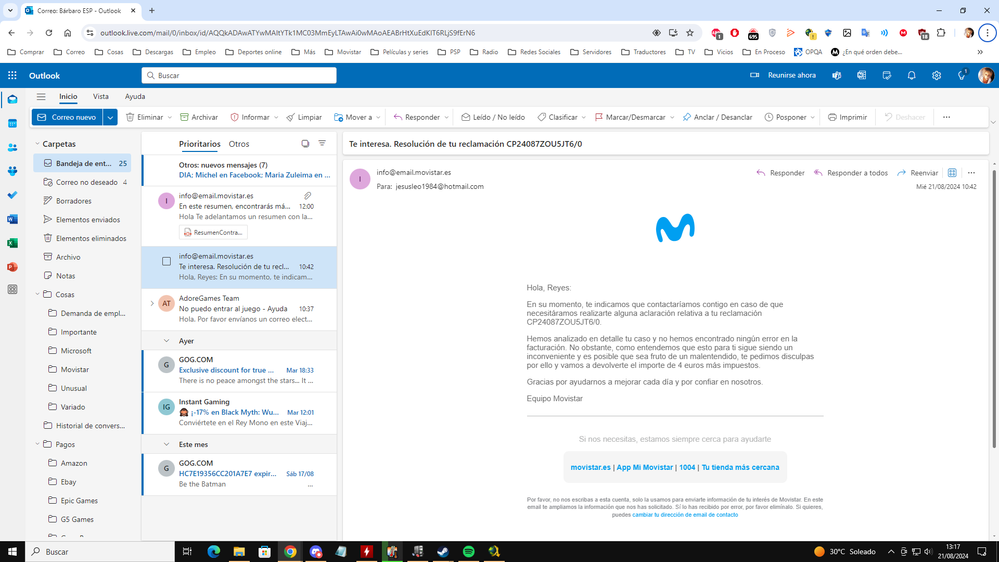Viewport: 999px width, 562px height.
Task: Open the To Do checkmark icon
Action: tap(12, 195)
